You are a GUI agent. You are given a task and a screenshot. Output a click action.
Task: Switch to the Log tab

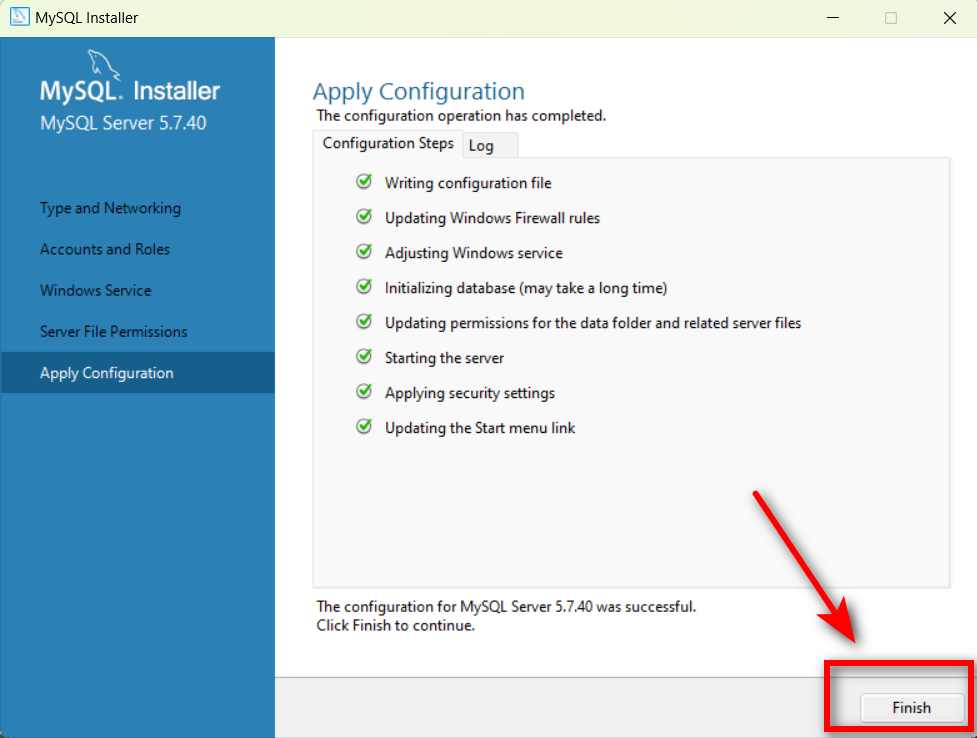[x=490, y=145]
